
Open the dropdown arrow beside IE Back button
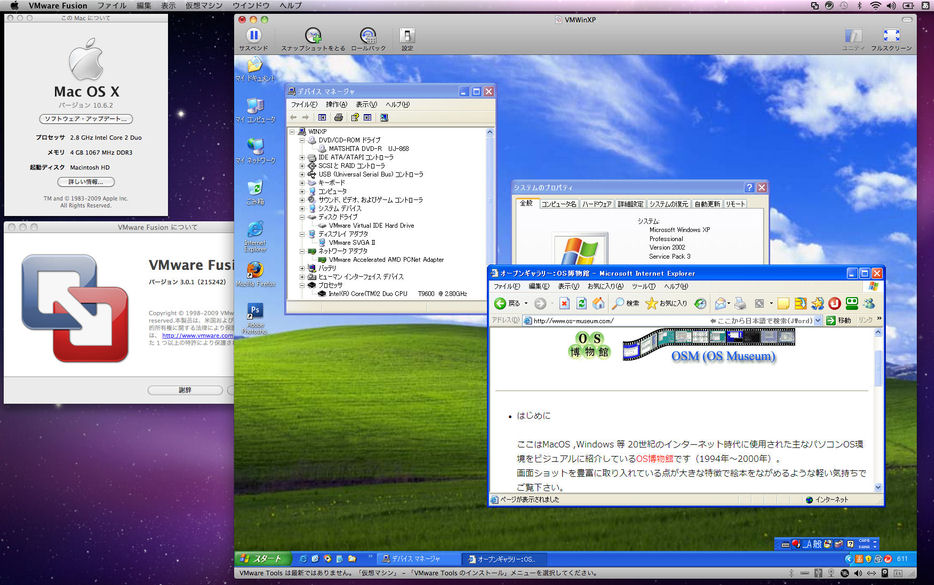[525, 304]
